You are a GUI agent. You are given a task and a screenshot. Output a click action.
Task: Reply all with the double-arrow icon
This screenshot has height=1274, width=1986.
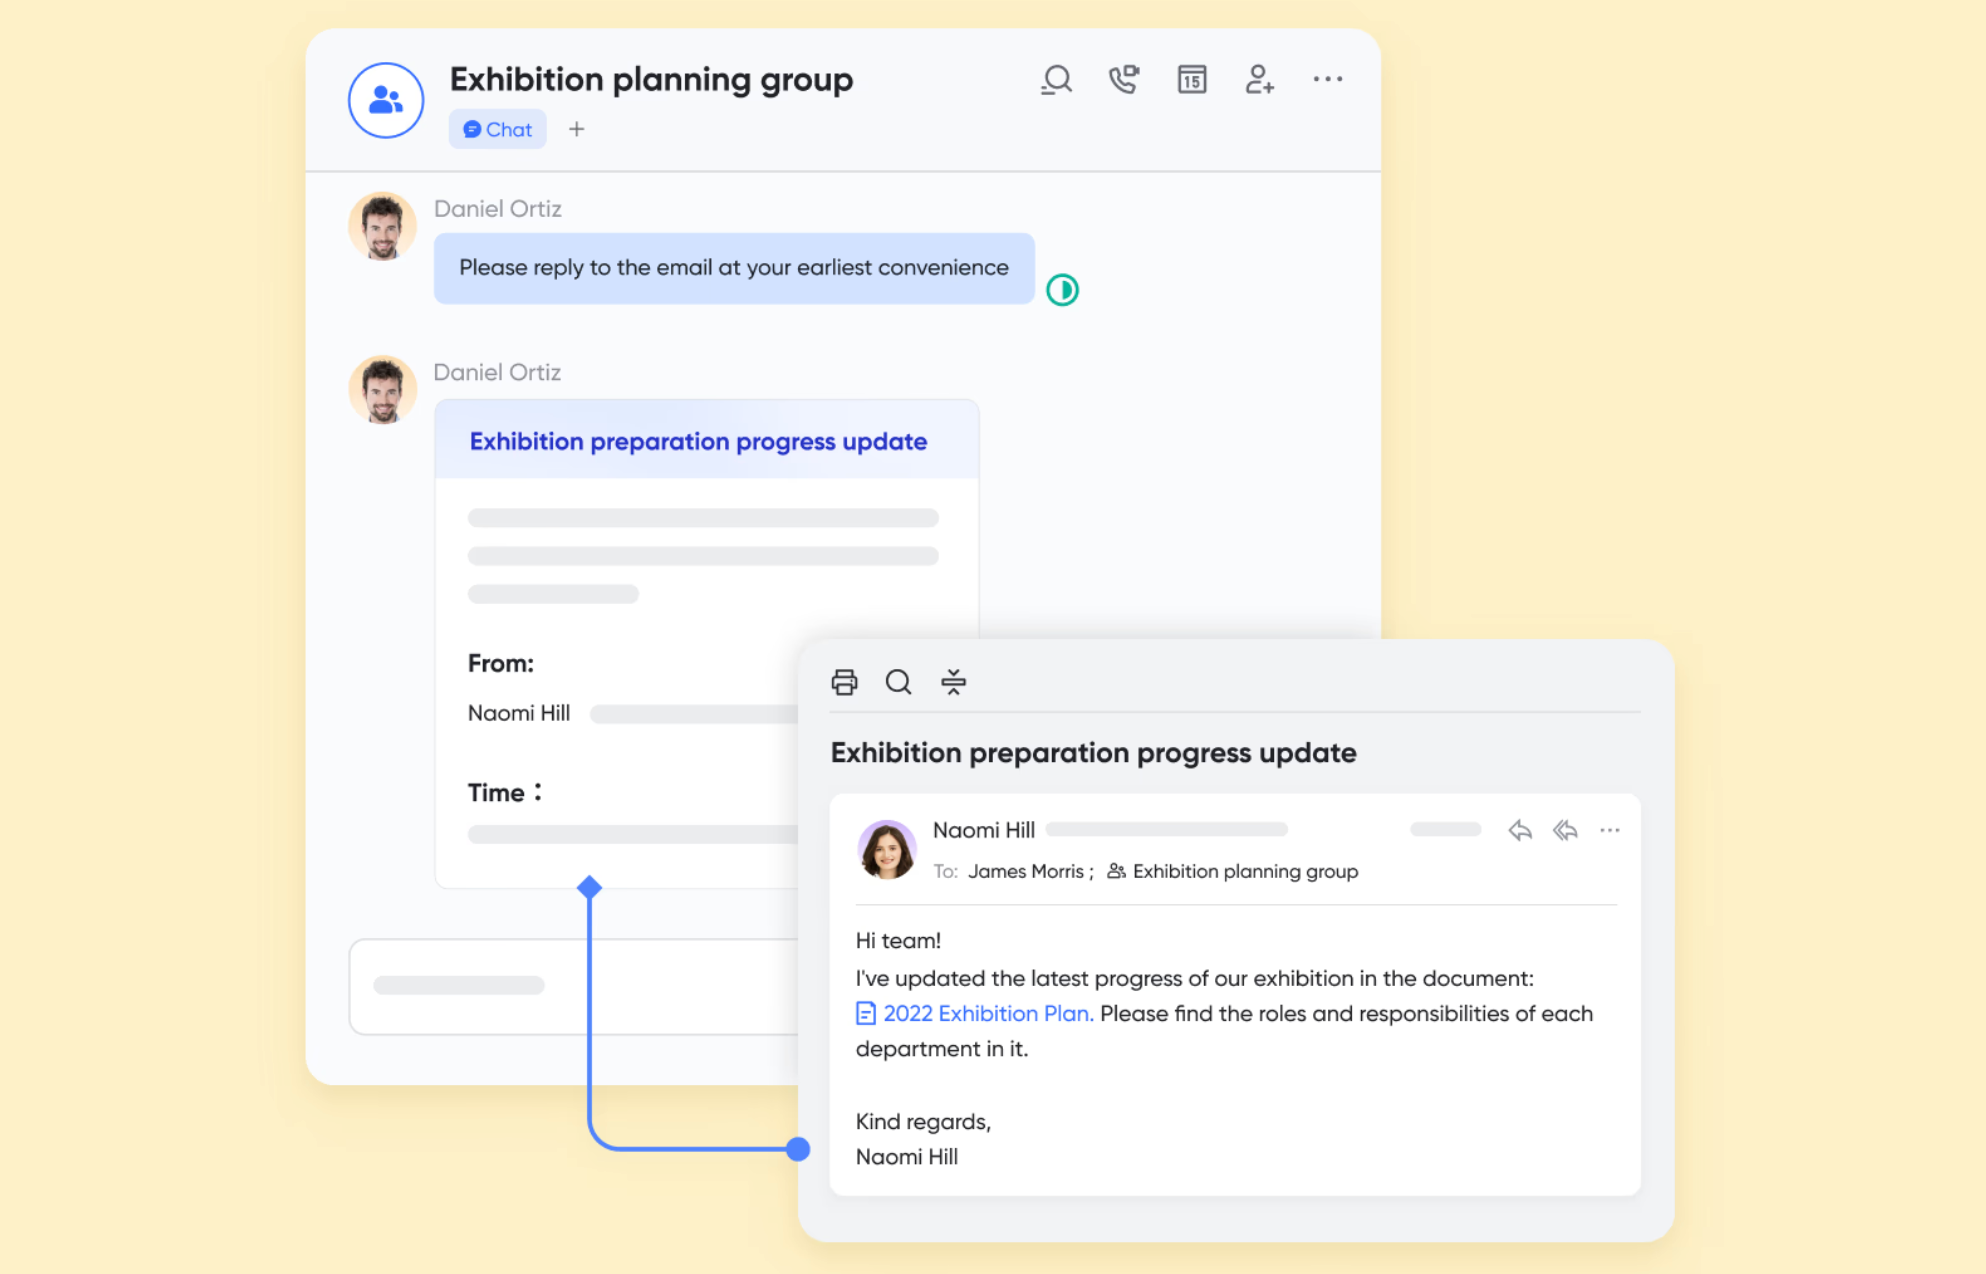point(1565,830)
